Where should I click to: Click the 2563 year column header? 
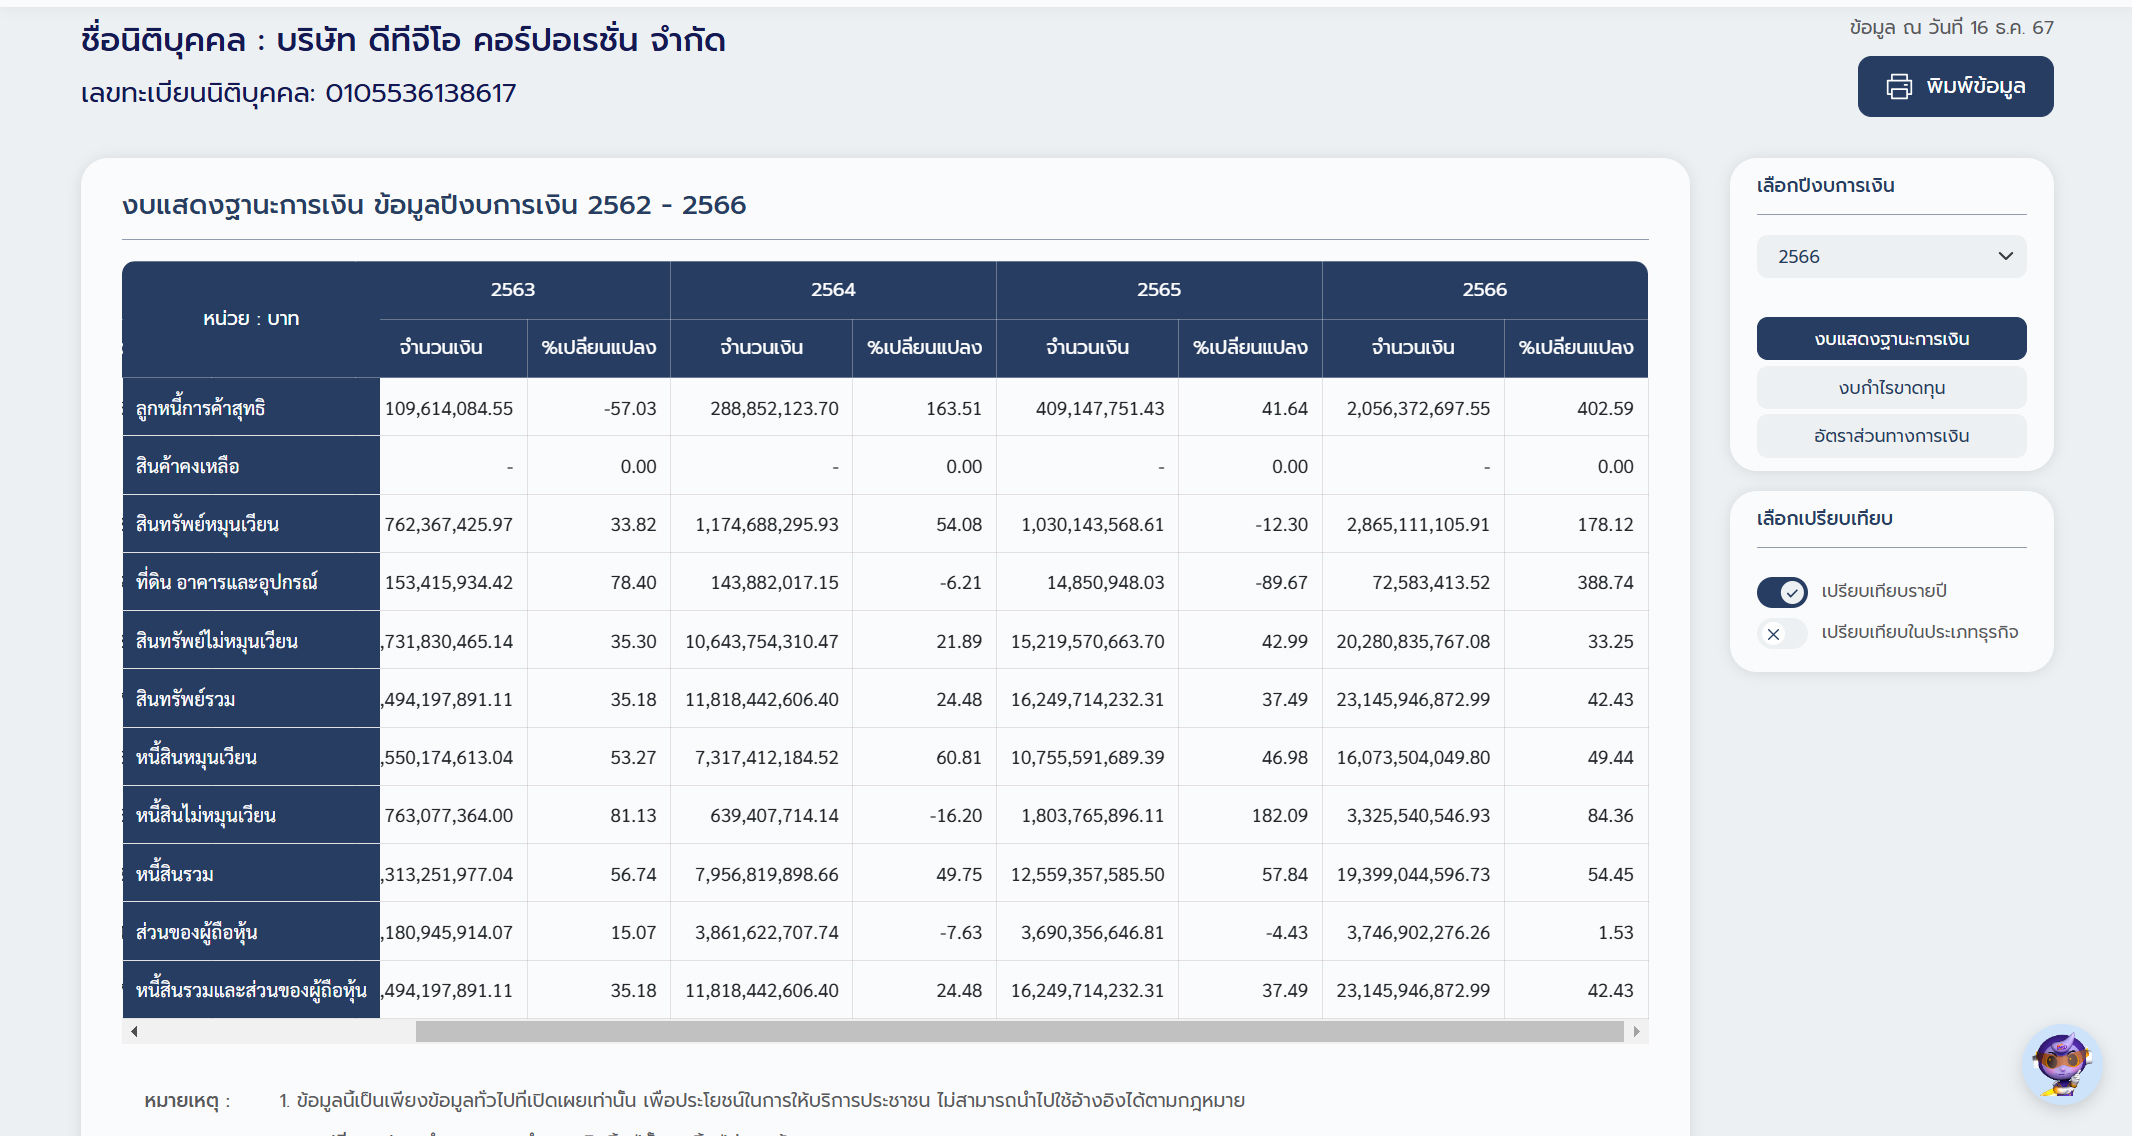click(x=512, y=290)
